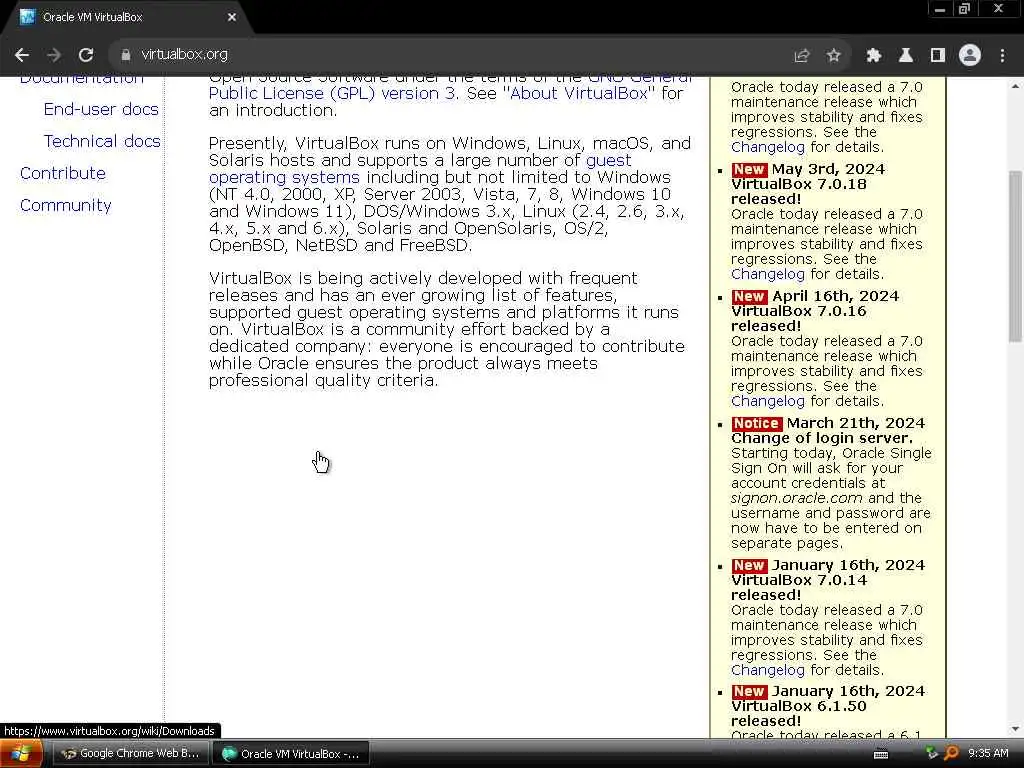Open the guest operating systems link
Image resolution: width=1024 pixels, height=768 pixels.
pos(420,168)
